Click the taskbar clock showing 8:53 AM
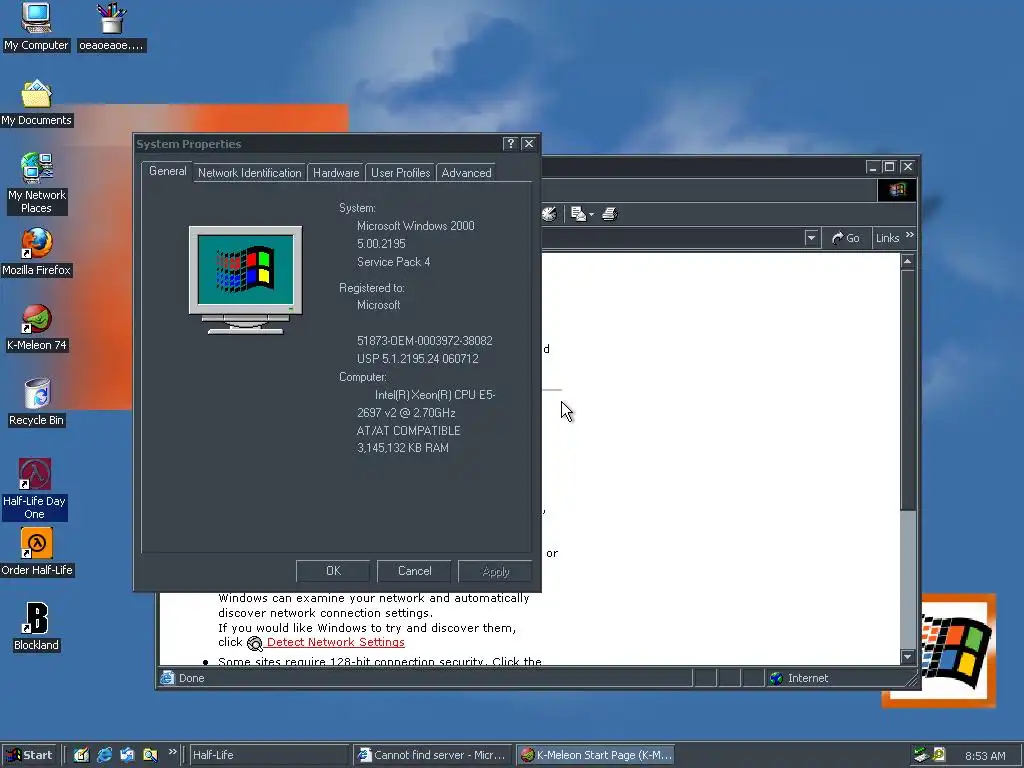Image resolution: width=1024 pixels, height=768 pixels. pyautogui.click(x=985, y=756)
